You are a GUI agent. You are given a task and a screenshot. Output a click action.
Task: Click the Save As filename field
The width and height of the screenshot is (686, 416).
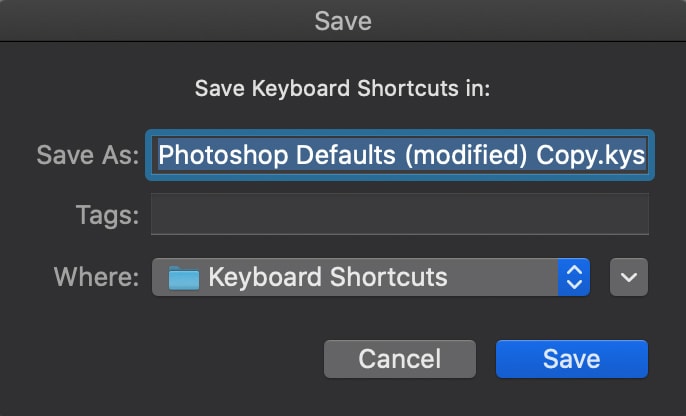(400, 155)
